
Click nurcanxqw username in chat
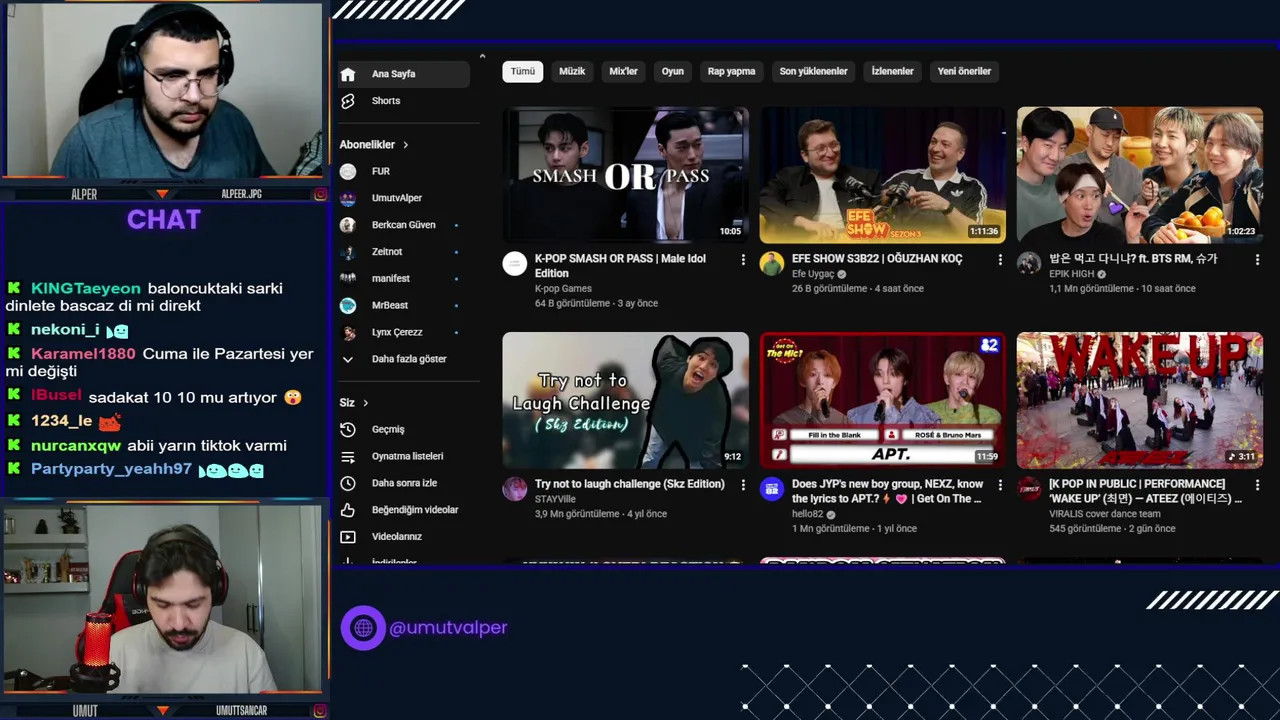(76, 446)
